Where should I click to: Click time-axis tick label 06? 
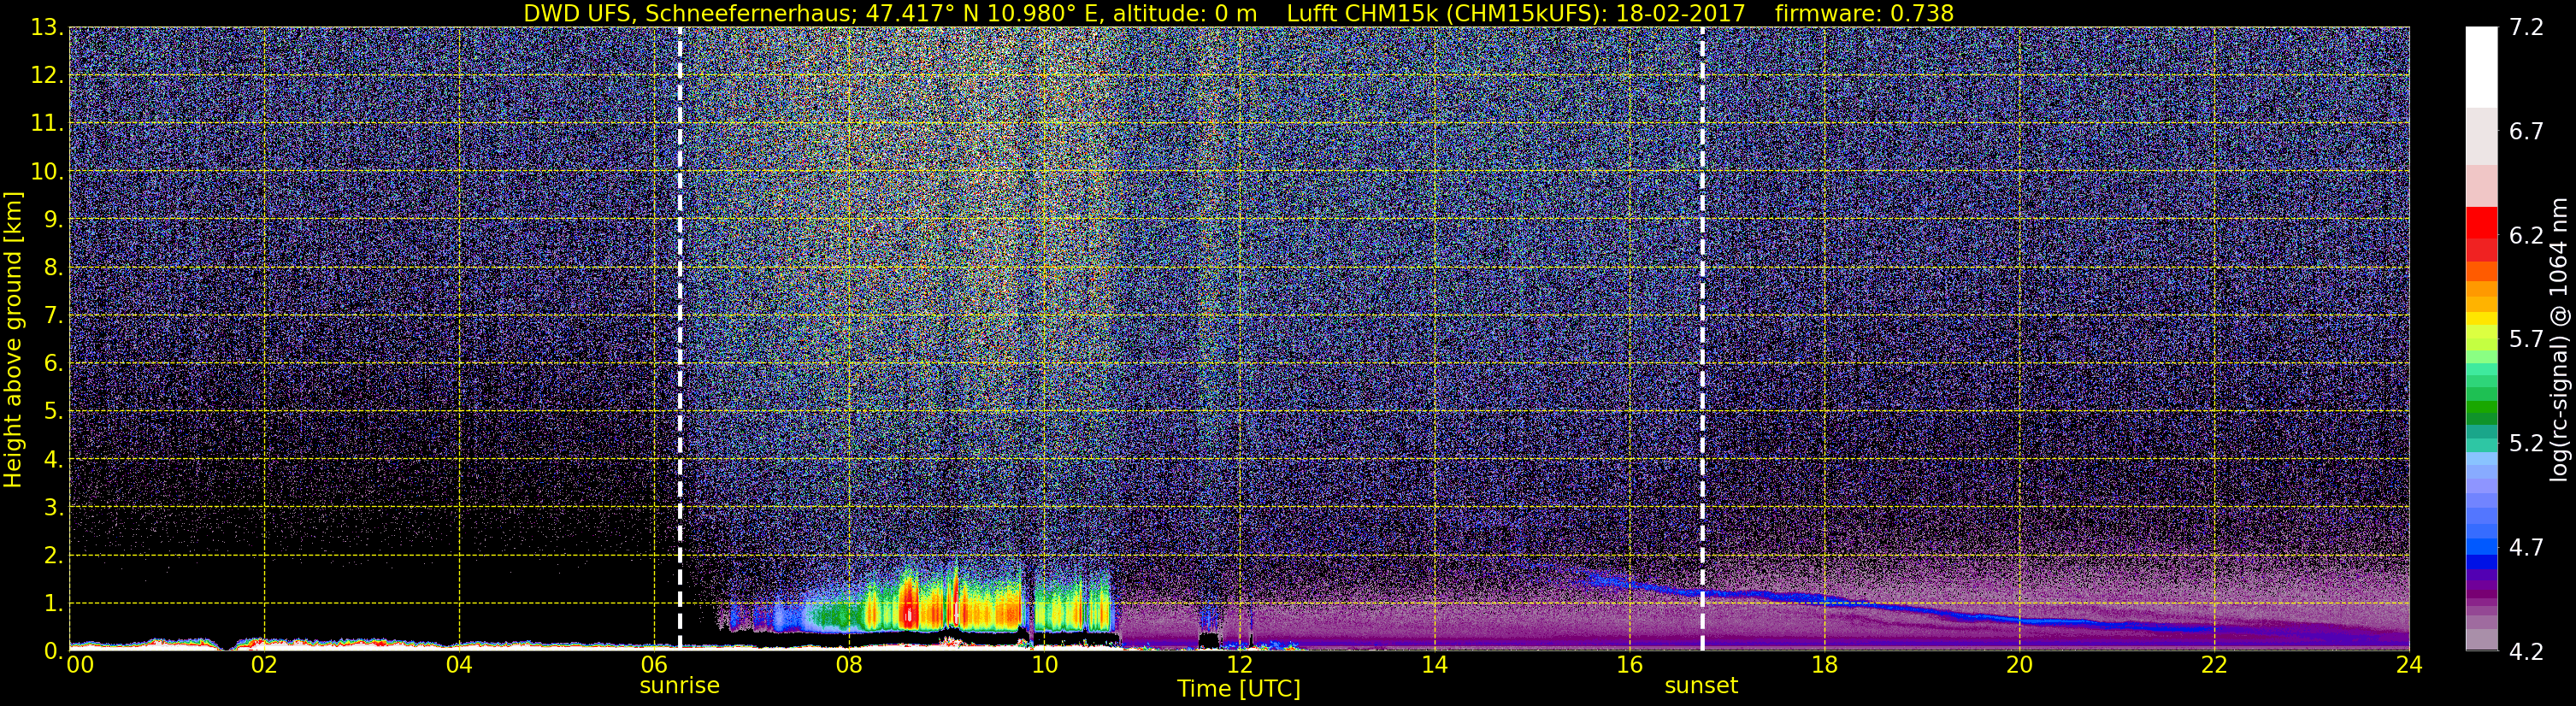pyautogui.click(x=654, y=666)
